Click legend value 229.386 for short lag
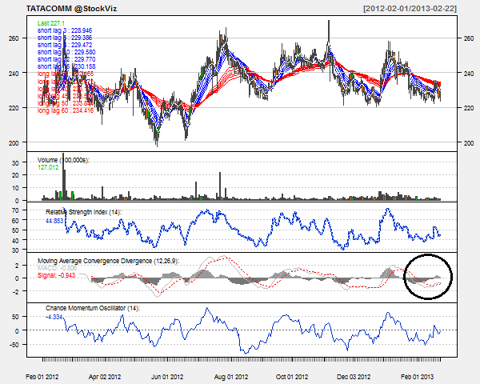 click(x=82, y=38)
